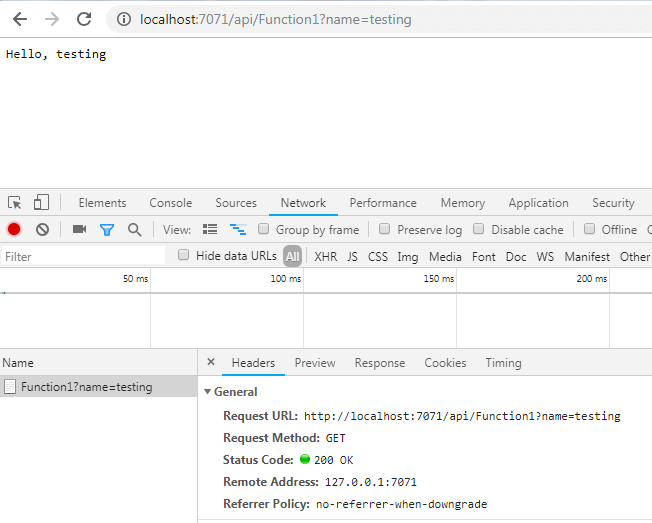The width and height of the screenshot is (652, 523).
Task: Open the Application tab
Action: [x=538, y=203]
